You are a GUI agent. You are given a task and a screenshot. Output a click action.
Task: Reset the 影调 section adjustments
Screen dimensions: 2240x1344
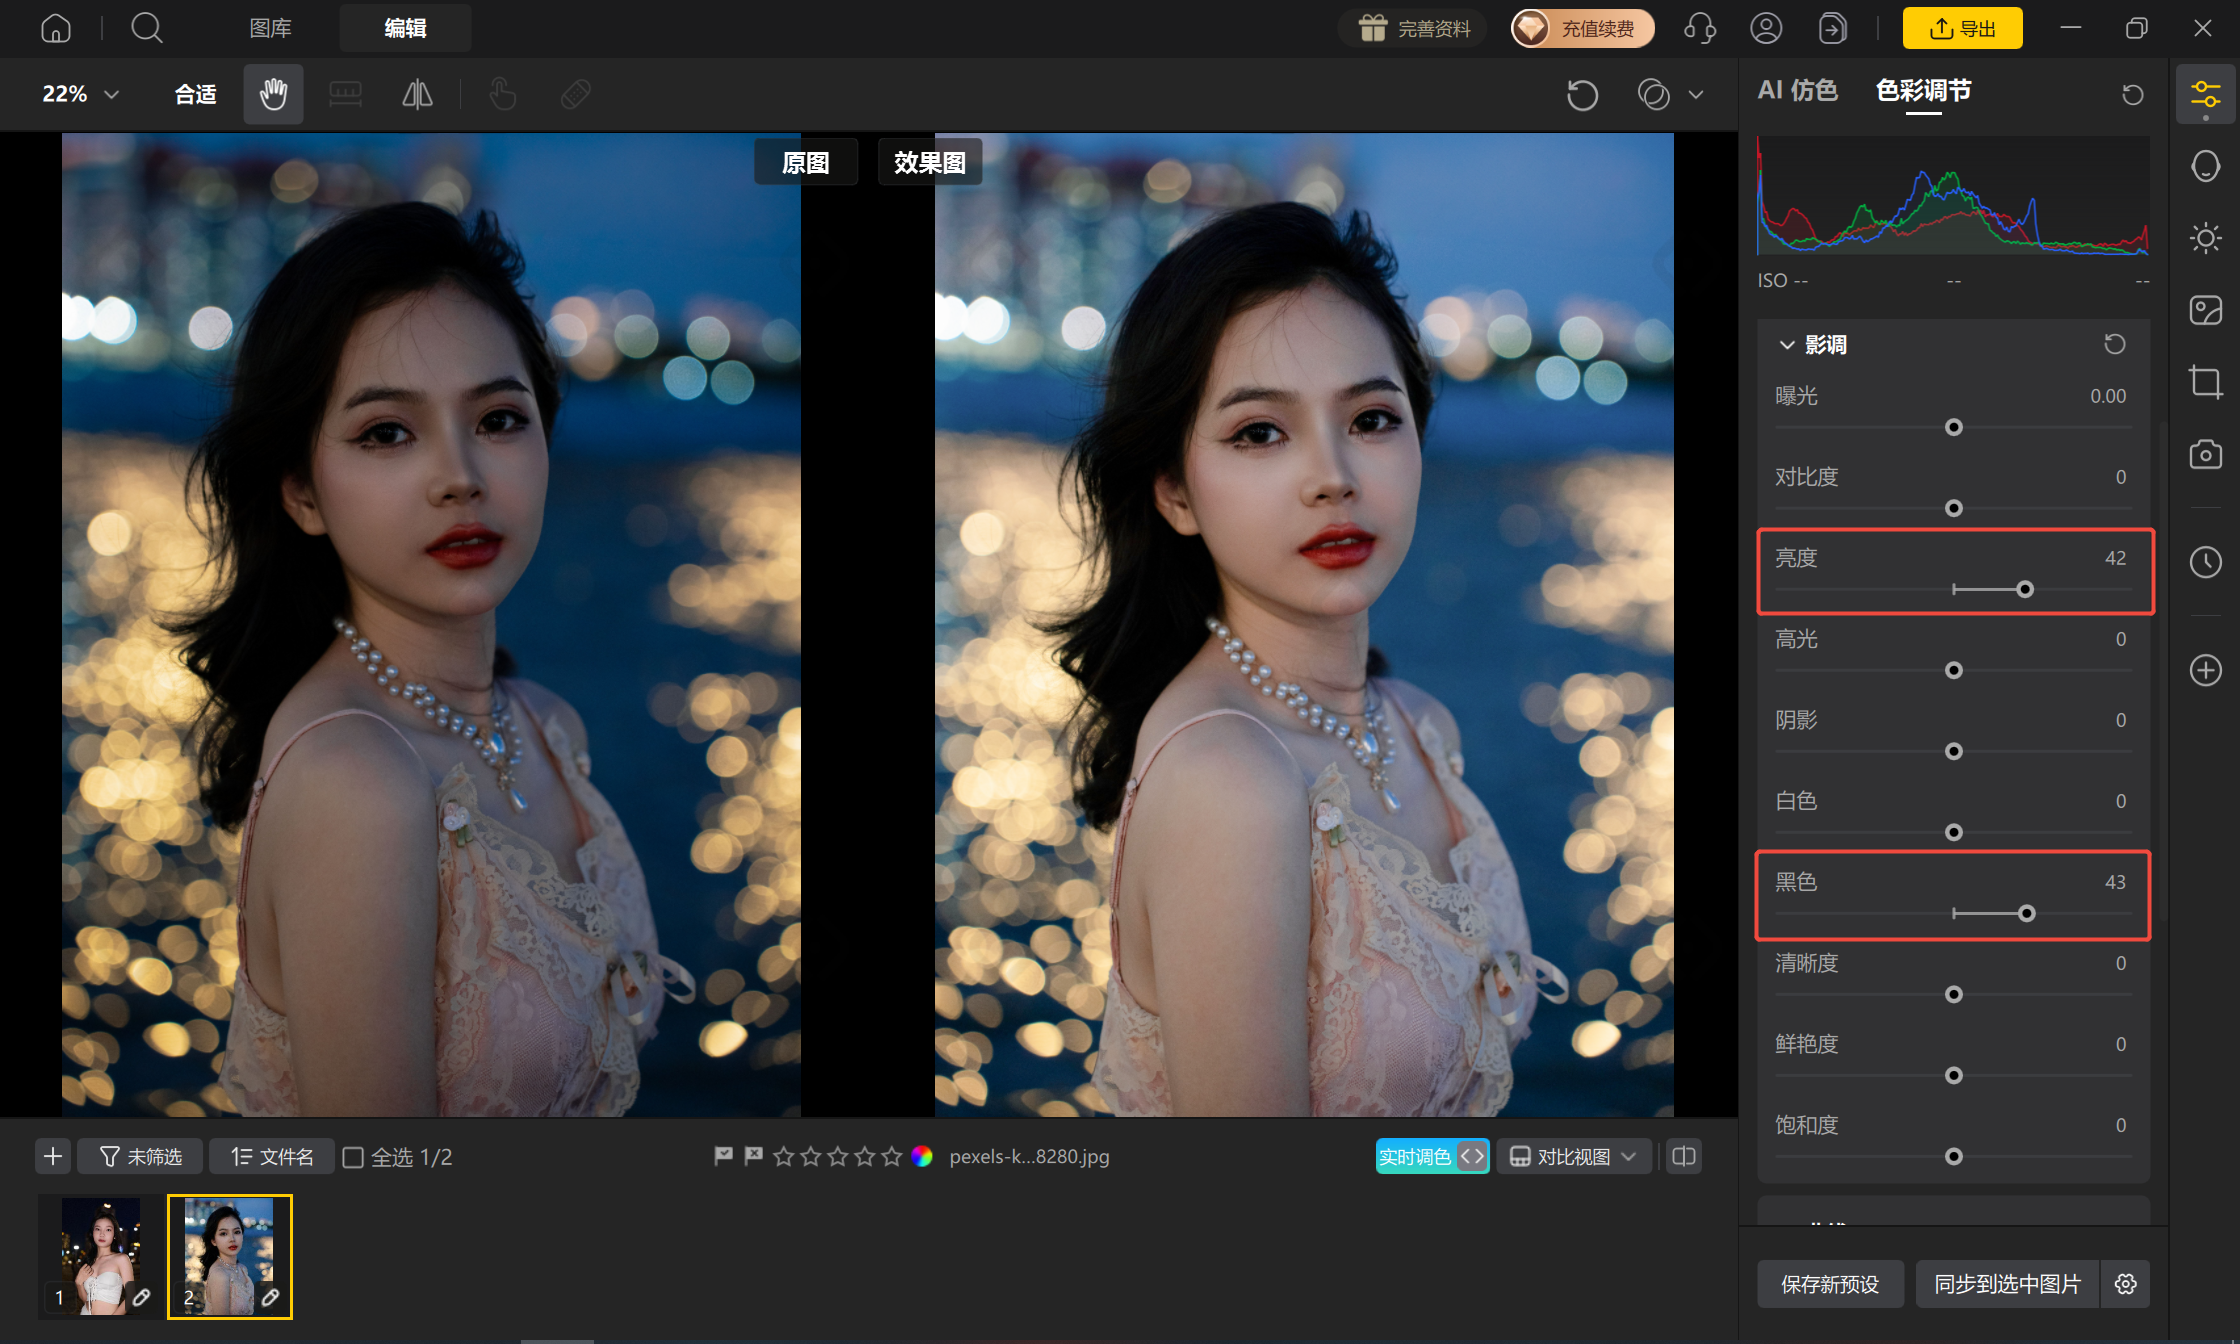tap(2114, 344)
